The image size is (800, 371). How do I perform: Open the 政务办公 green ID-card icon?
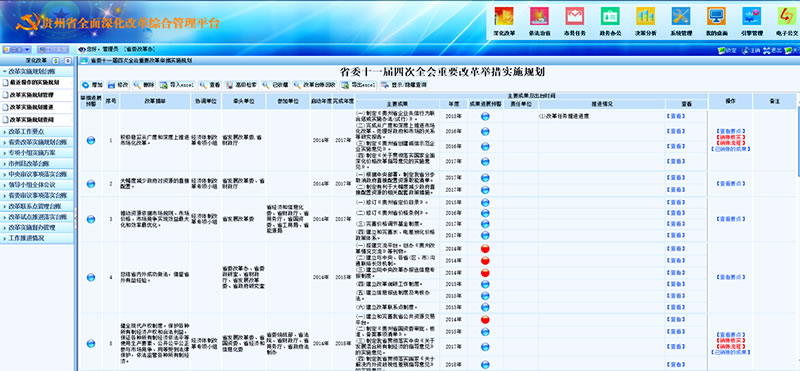tap(610, 16)
